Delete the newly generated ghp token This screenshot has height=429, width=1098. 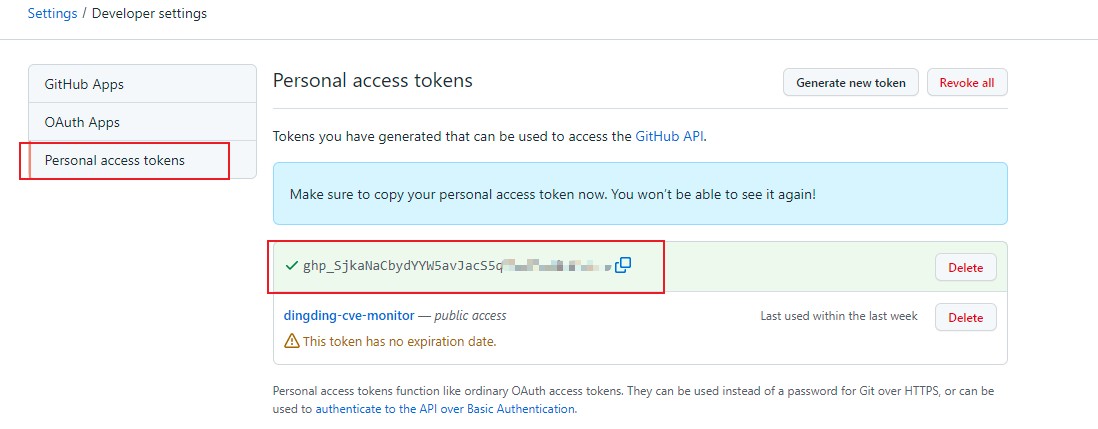coord(965,267)
